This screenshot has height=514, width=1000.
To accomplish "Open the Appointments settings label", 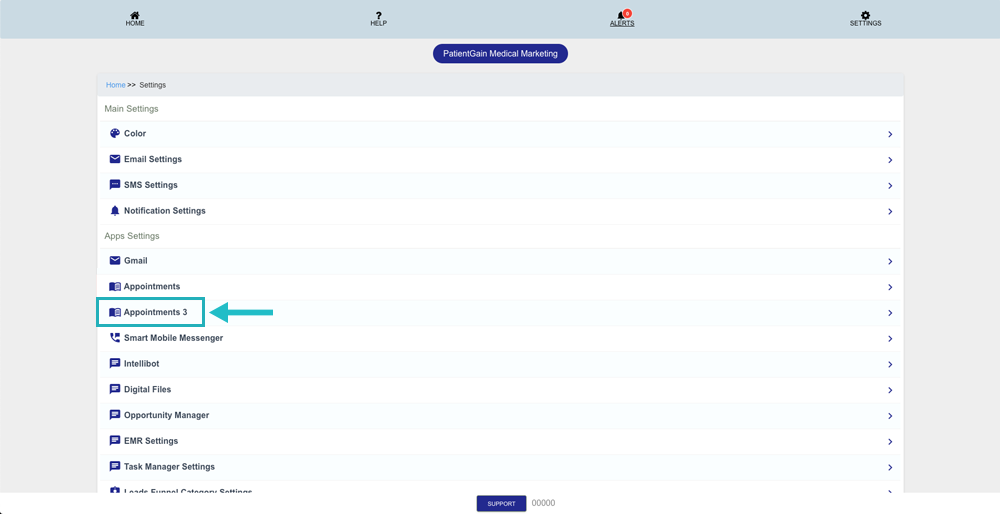I will 152,286.
